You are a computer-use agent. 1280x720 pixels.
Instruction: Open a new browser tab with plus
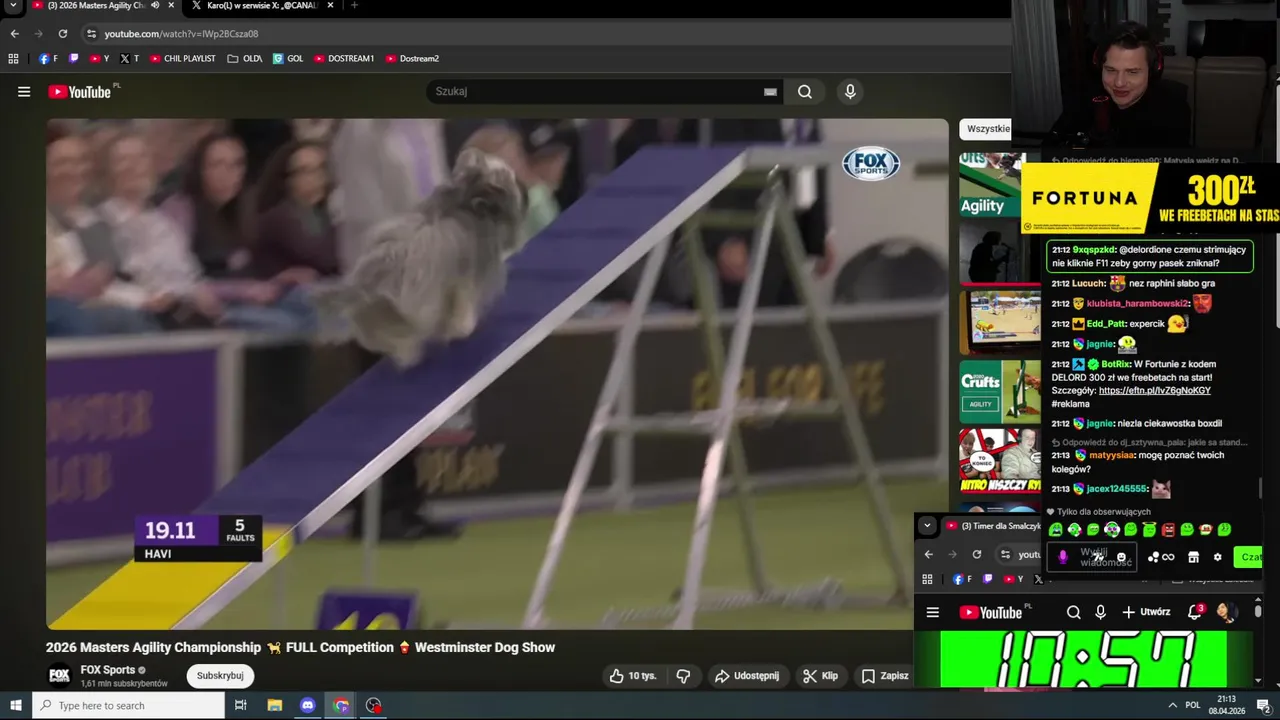click(x=354, y=6)
